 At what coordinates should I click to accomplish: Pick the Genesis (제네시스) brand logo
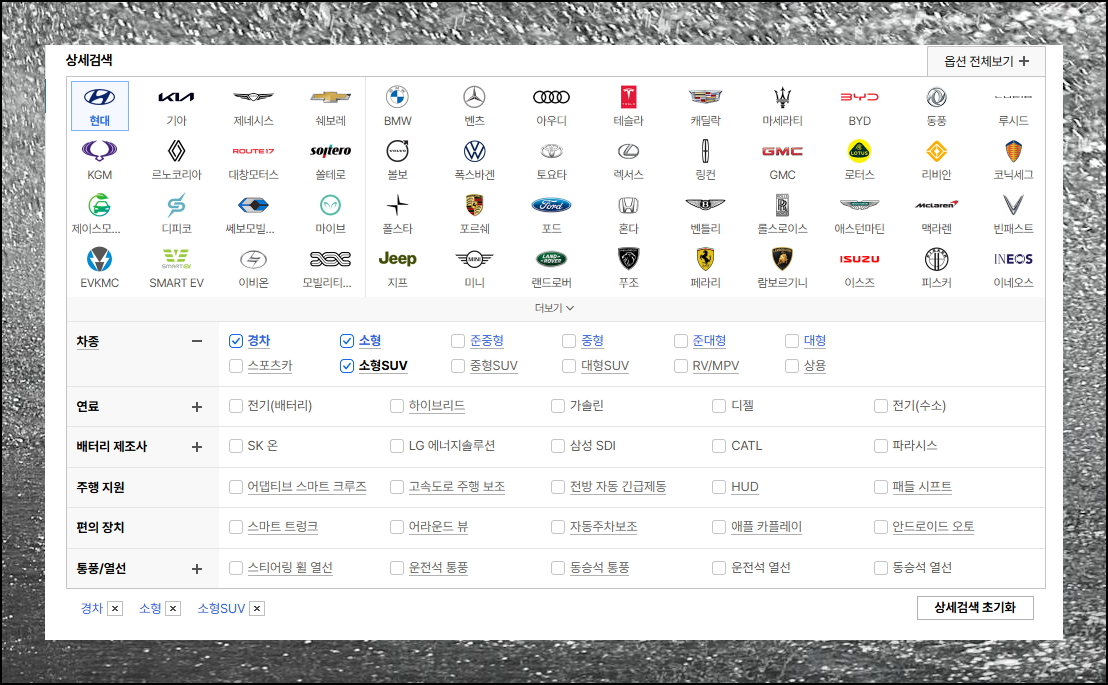pyautogui.click(x=253, y=98)
